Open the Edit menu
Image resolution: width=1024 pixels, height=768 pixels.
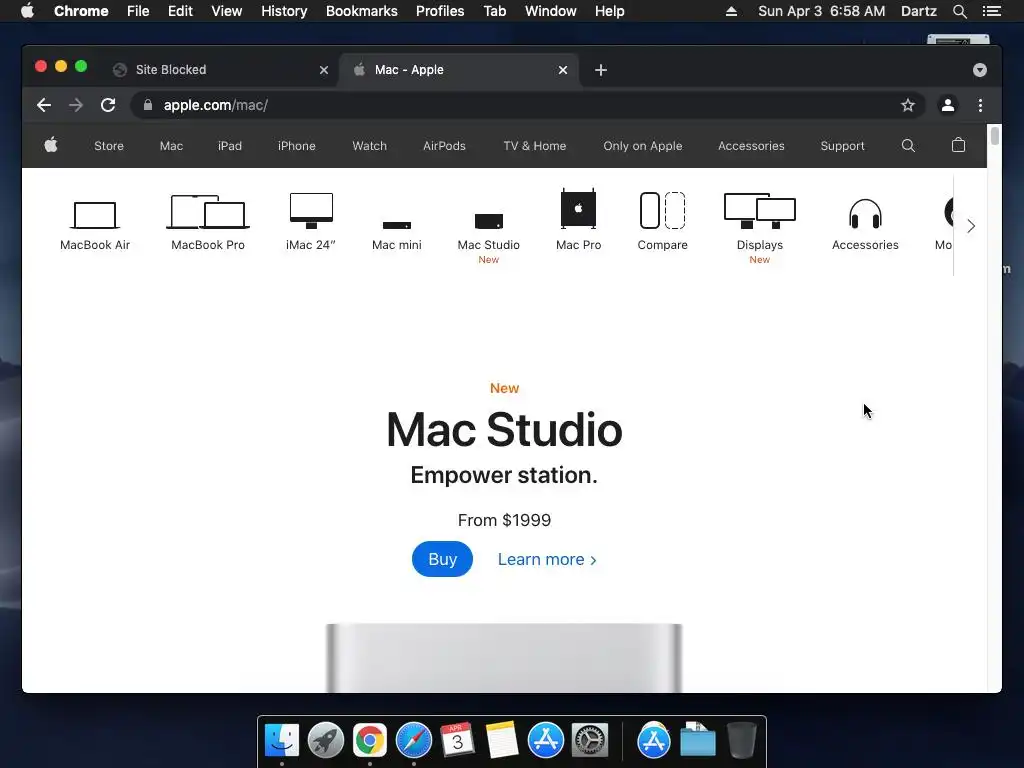[180, 11]
